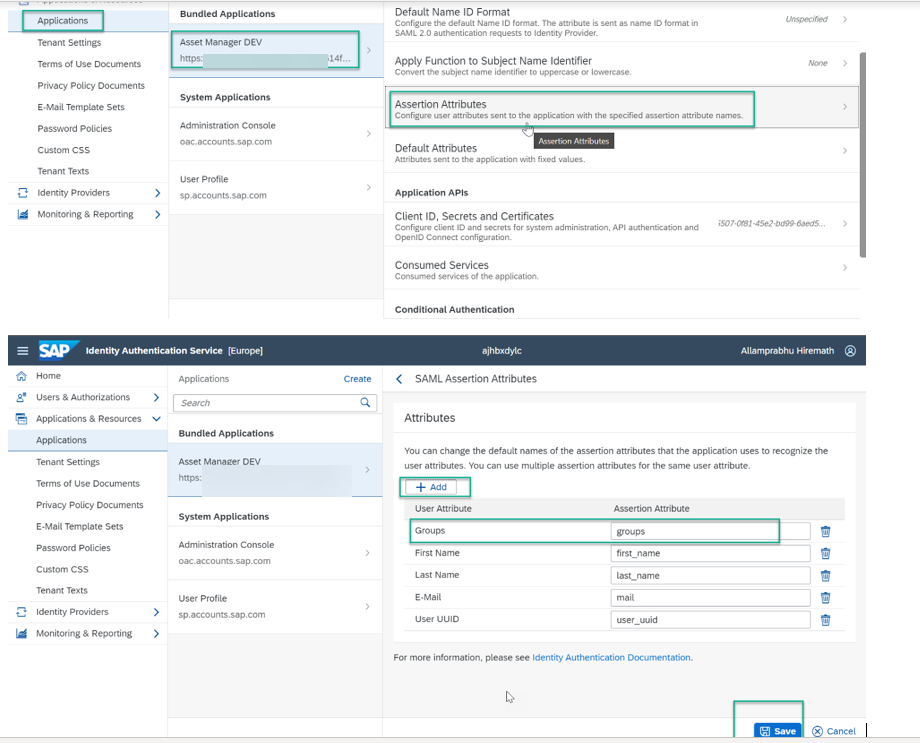
Task: Select Administration Console in upper screenshot
Action: point(276,134)
